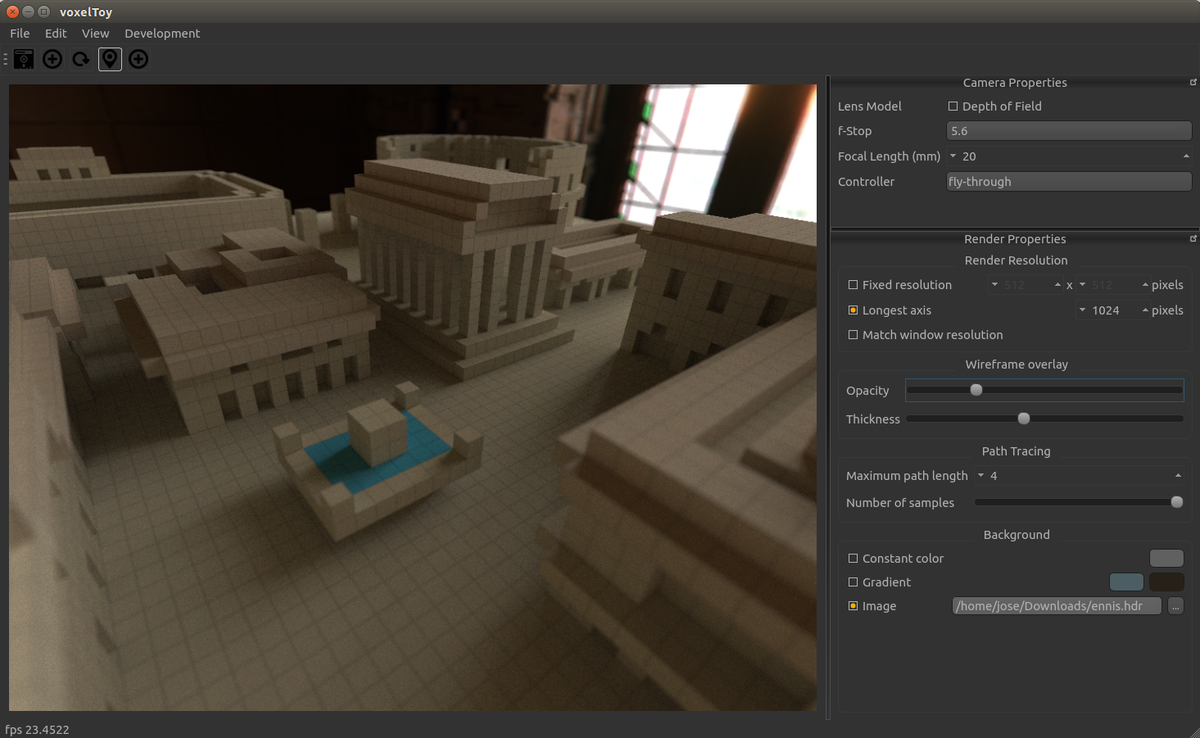
Task: Click the first circled-plus toolbar icon
Action: click(x=52, y=59)
